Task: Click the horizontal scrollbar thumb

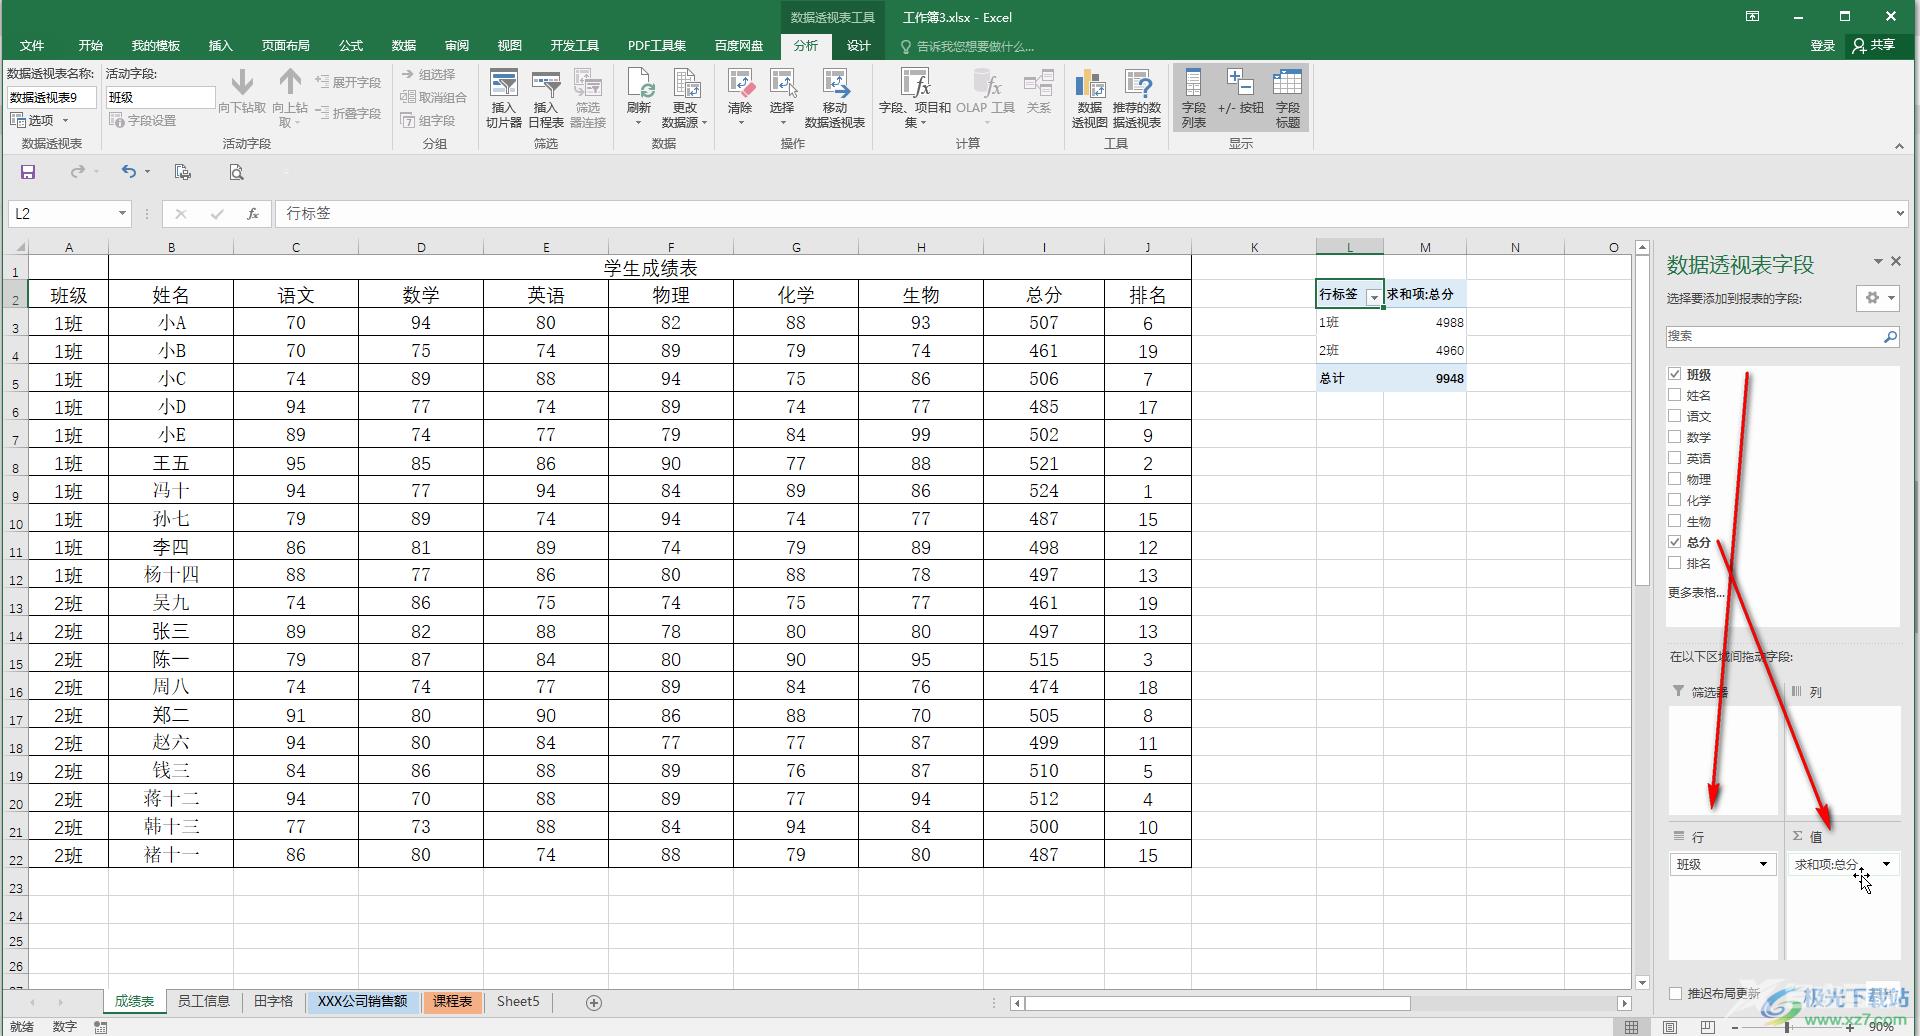Action: pos(1217,1003)
